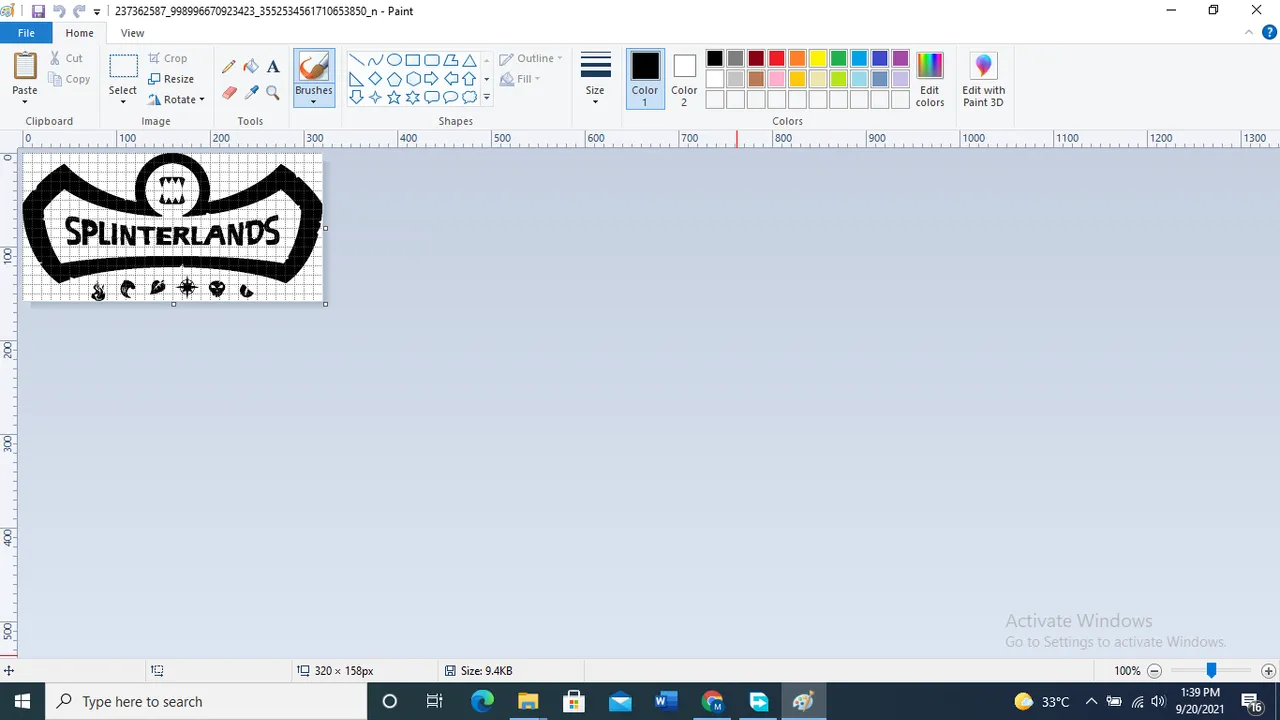Click the Crop button
Image resolution: width=1280 pixels, height=720 pixels.
click(x=168, y=58)
